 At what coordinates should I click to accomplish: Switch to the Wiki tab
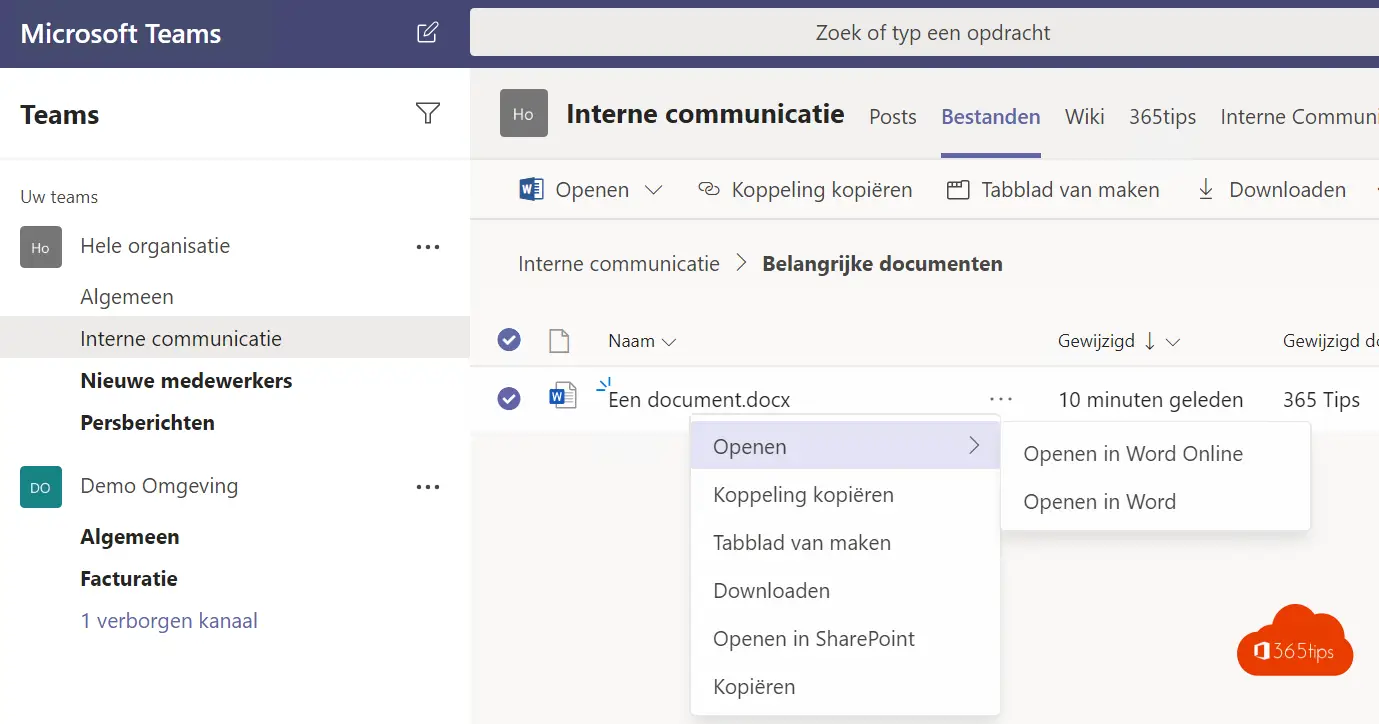click(1085, 117)
